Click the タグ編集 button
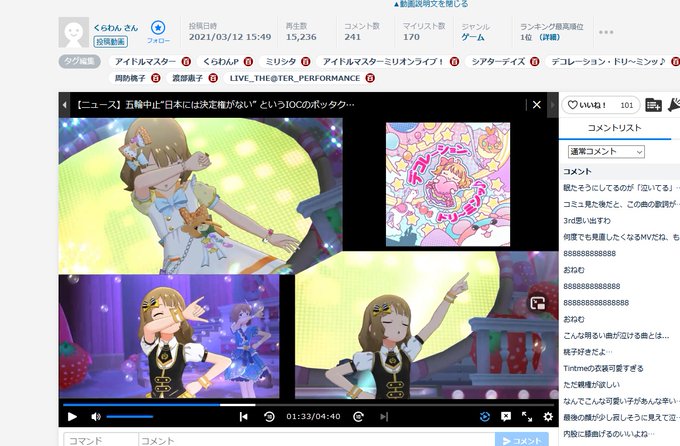This screenshot has height=446, width=680. (x=79, y=61)
